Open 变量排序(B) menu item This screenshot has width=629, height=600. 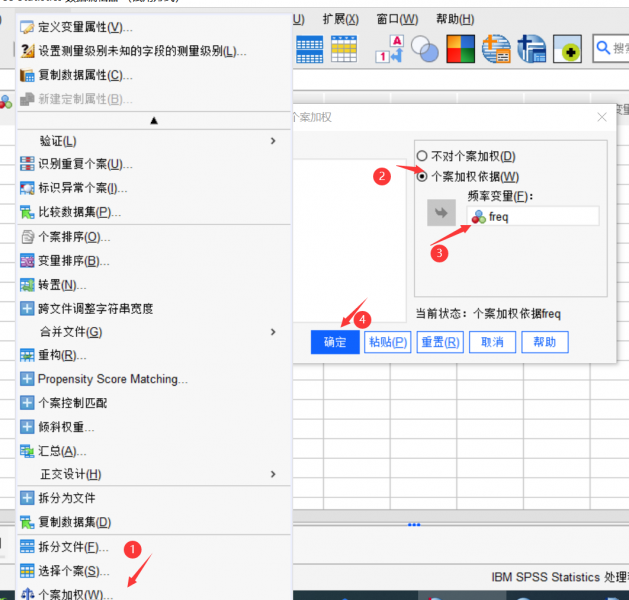[154, 261]
